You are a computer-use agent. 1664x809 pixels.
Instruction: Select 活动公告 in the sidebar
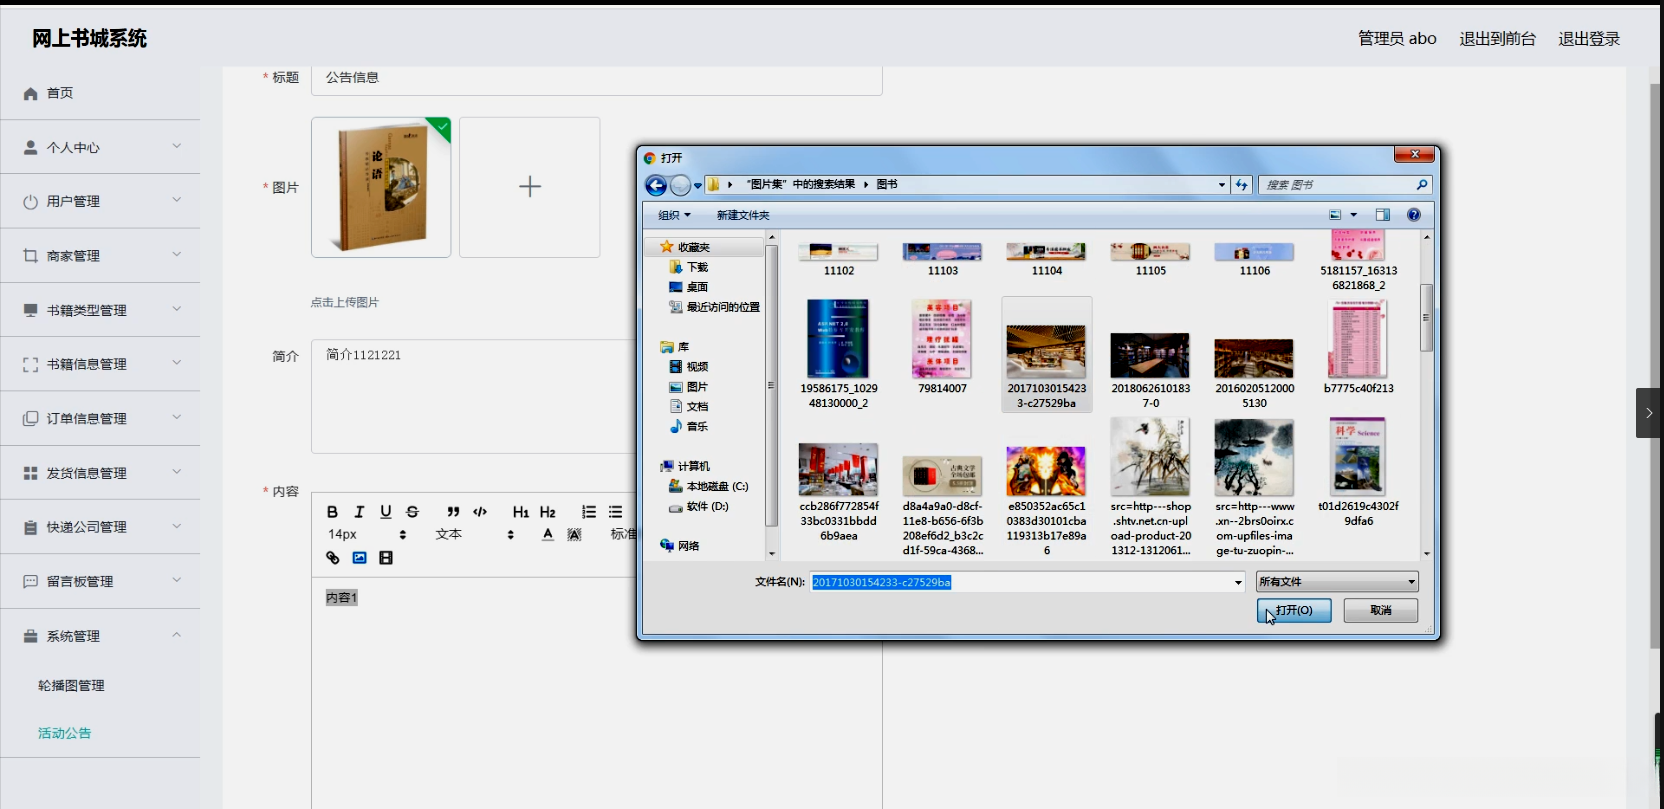click(64, 733)
